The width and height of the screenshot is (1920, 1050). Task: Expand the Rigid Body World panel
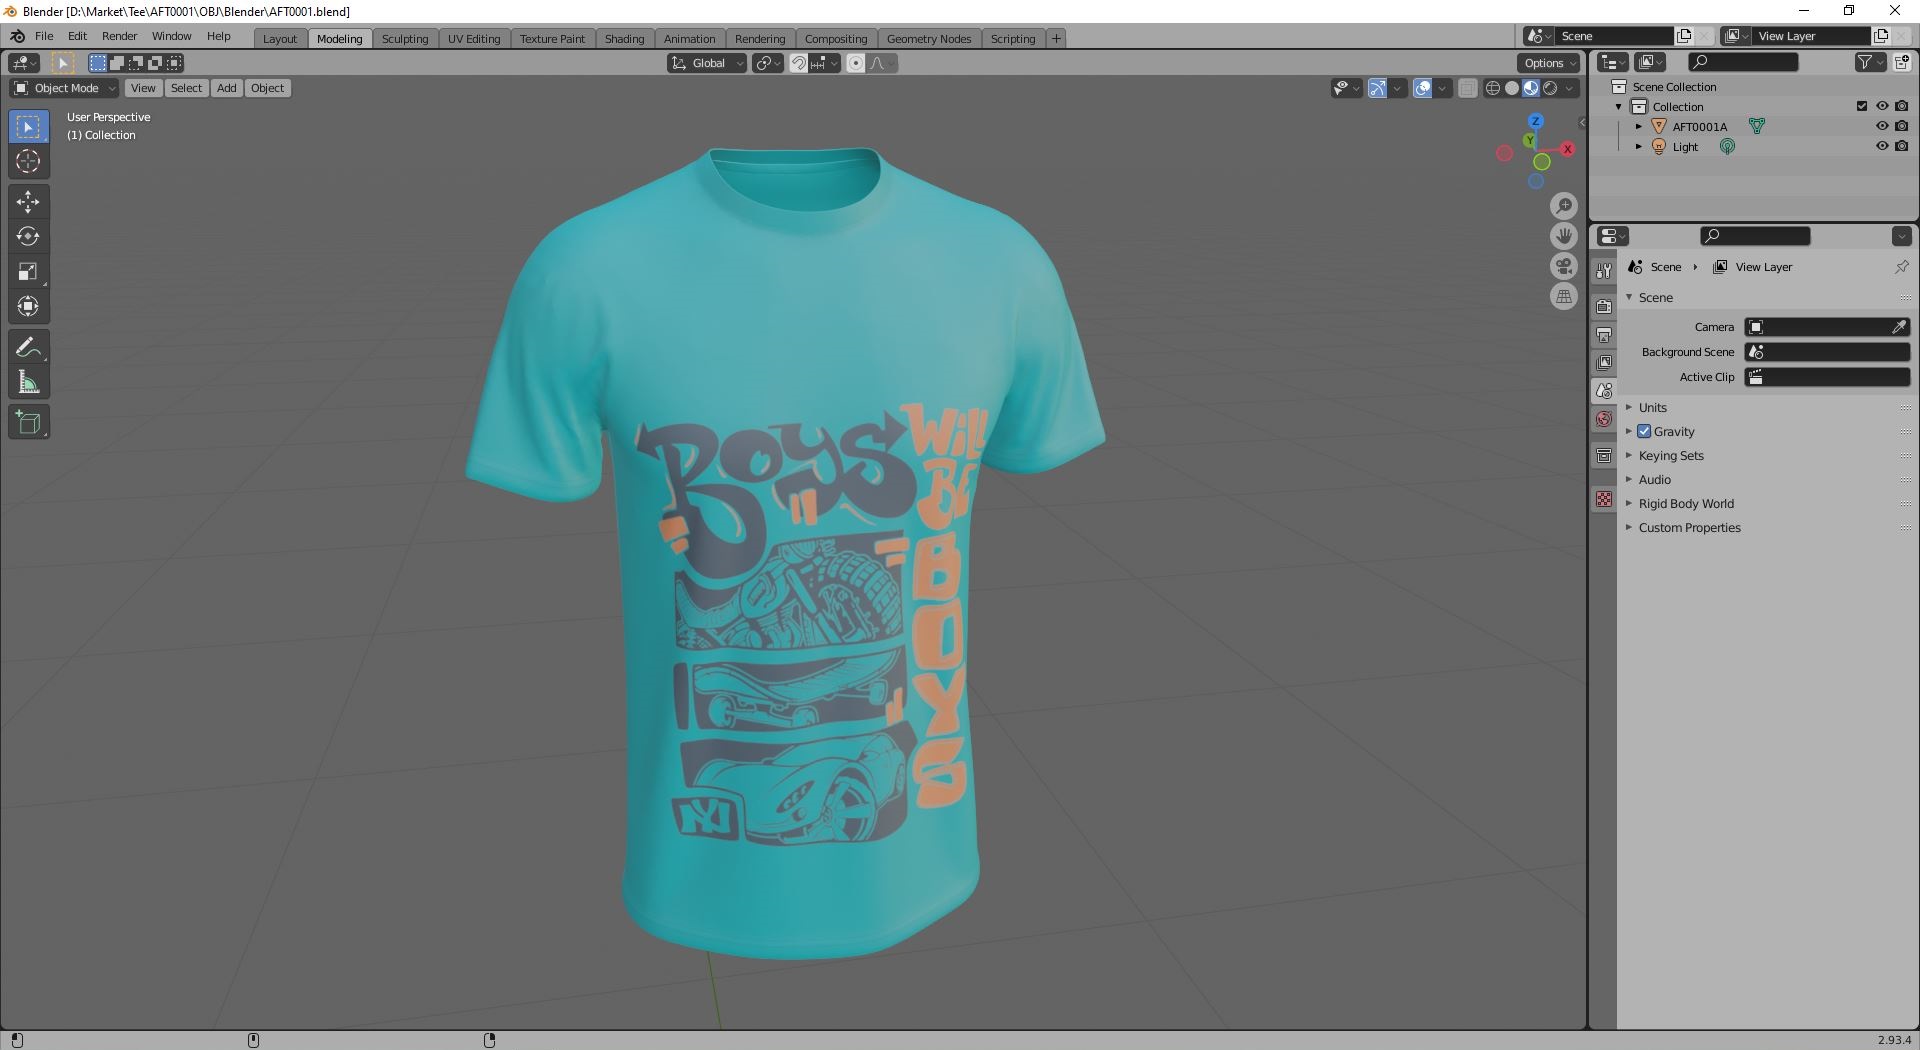click(1686, 503)
